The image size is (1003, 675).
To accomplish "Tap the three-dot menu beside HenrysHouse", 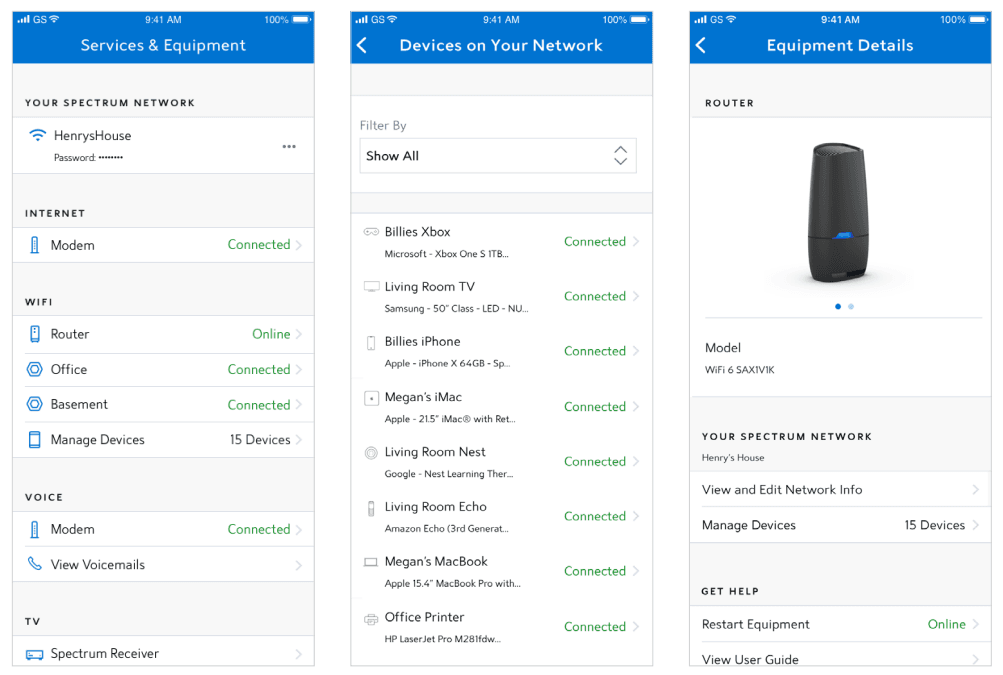I will tap(289, 147).
